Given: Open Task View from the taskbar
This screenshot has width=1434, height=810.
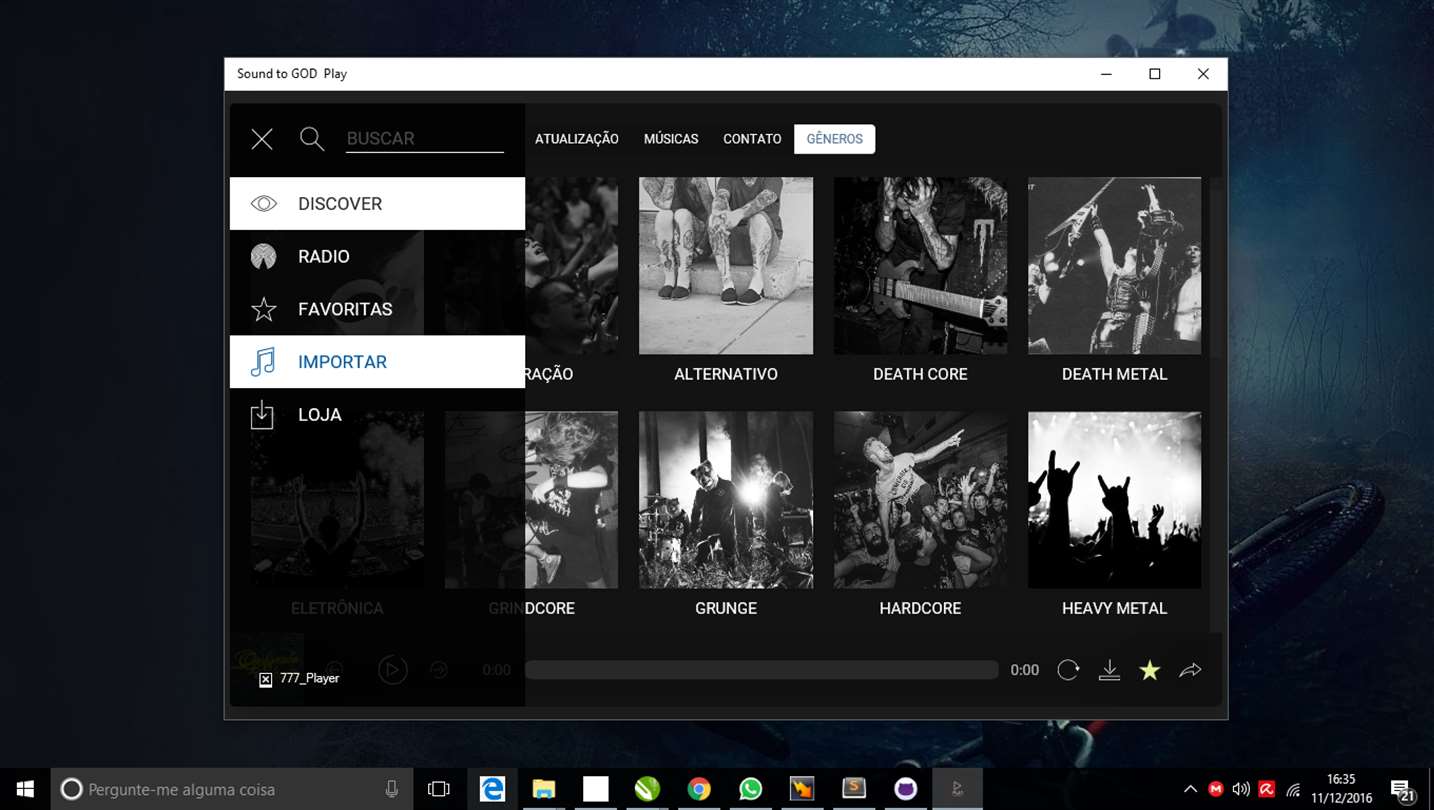Looking at the screenshot, I should (438, 789).
